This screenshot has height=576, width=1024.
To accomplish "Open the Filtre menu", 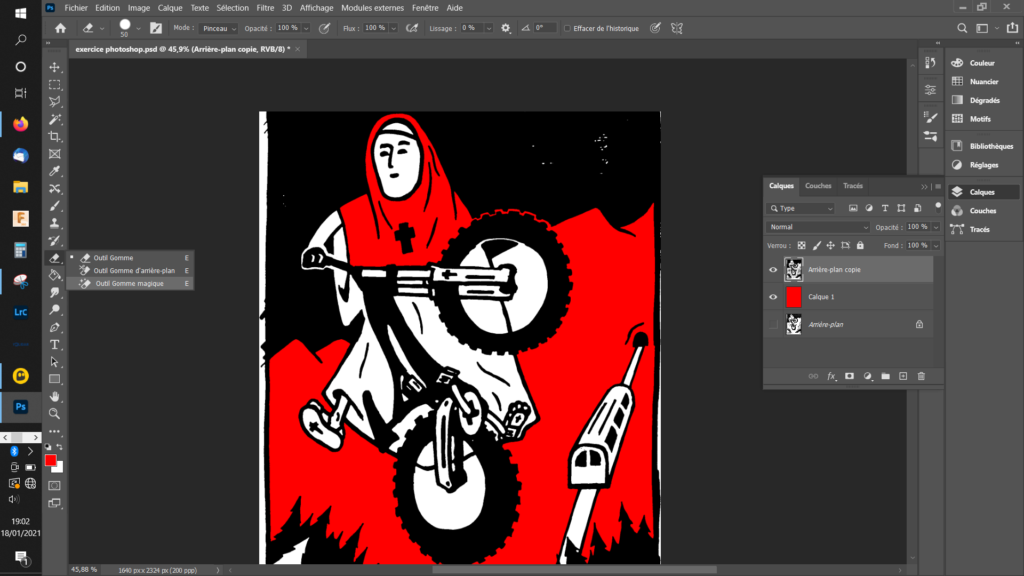I will tap(265, 8).
